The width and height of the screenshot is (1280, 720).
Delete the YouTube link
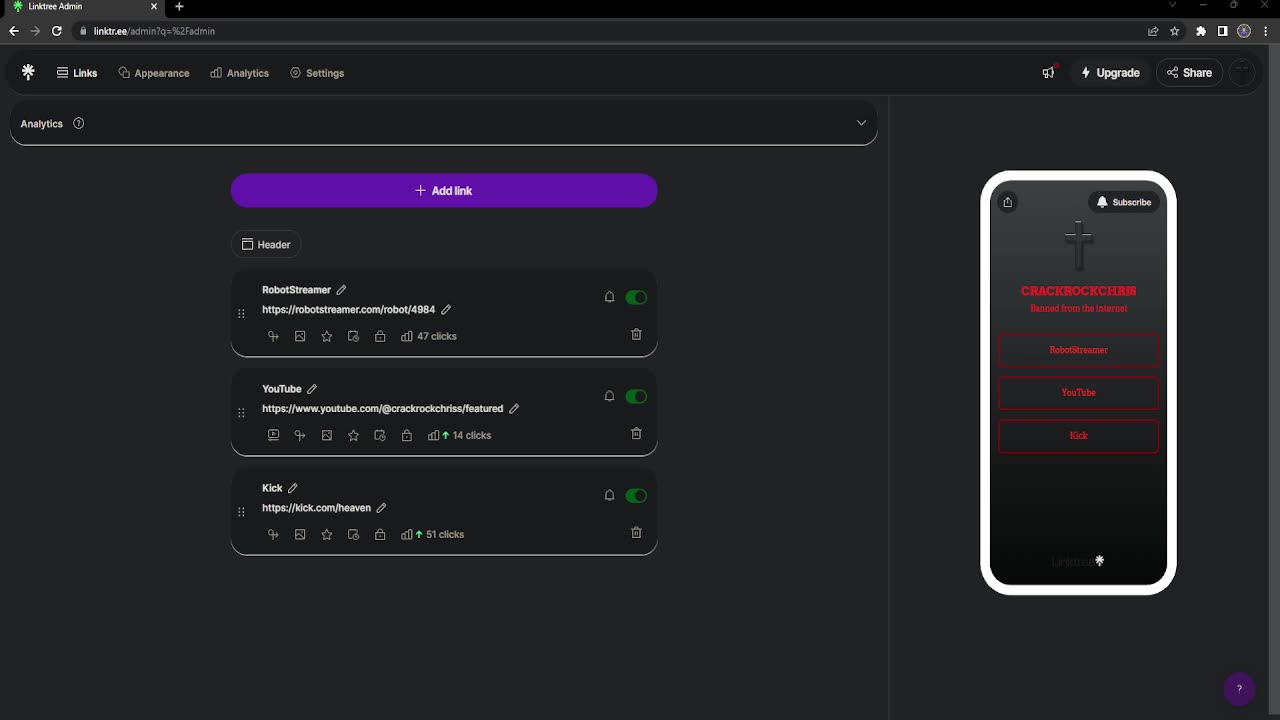pos(636,433)
